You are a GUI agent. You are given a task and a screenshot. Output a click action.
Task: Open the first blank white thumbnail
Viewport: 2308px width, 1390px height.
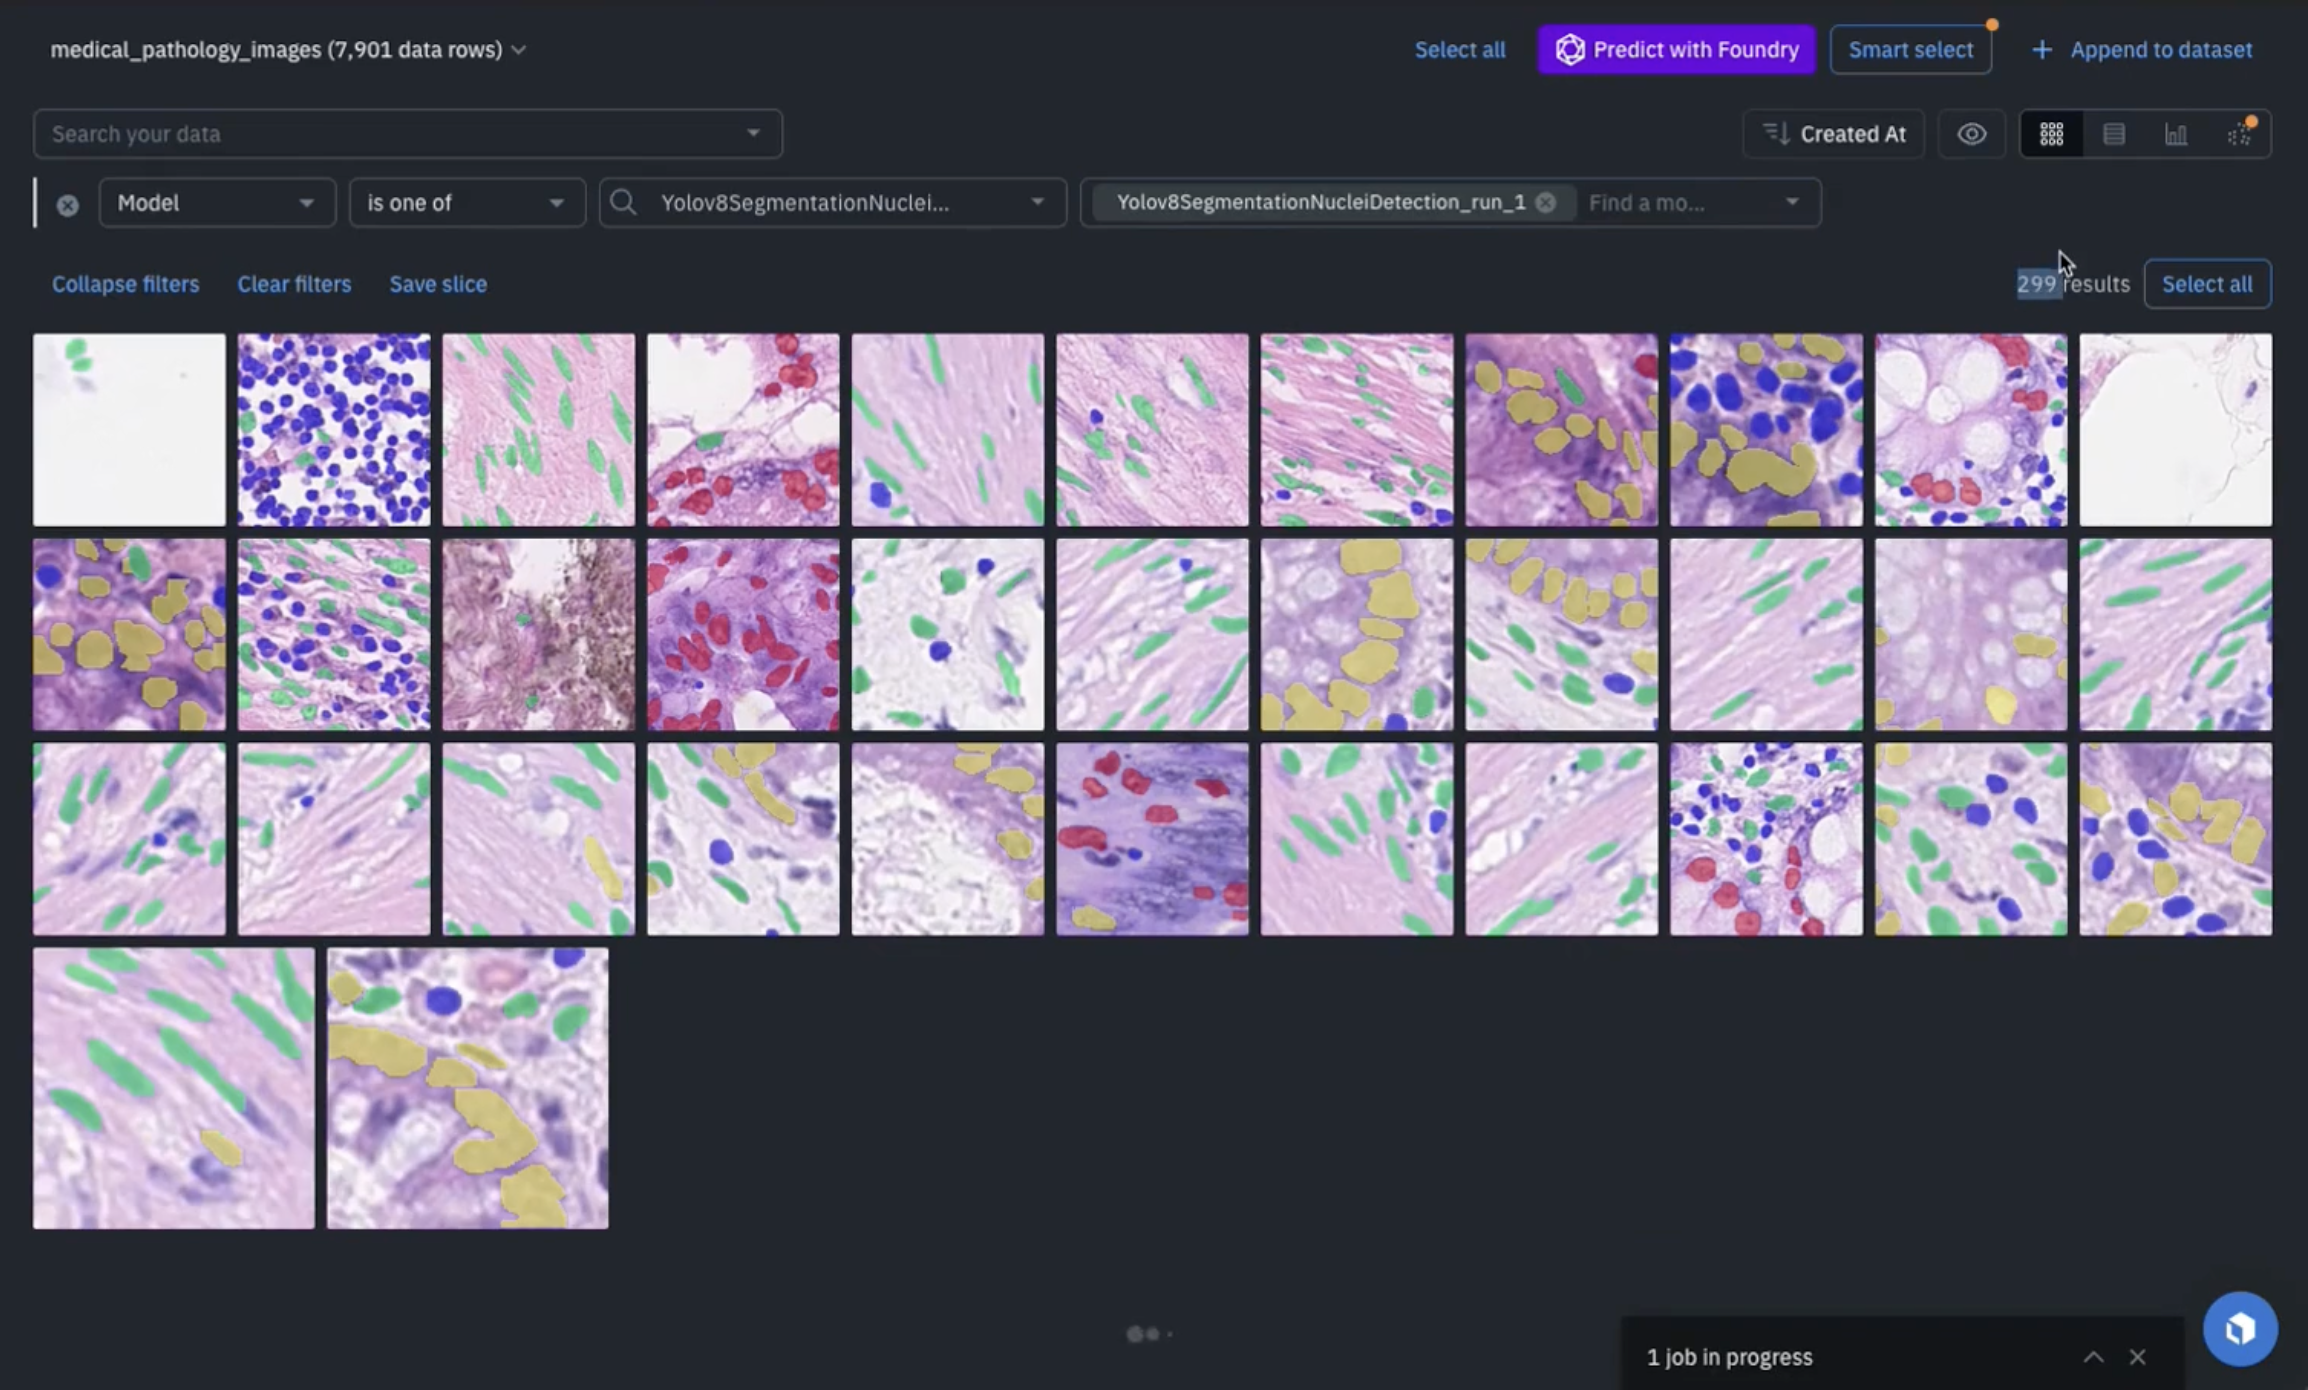click(x=129, y=430)
